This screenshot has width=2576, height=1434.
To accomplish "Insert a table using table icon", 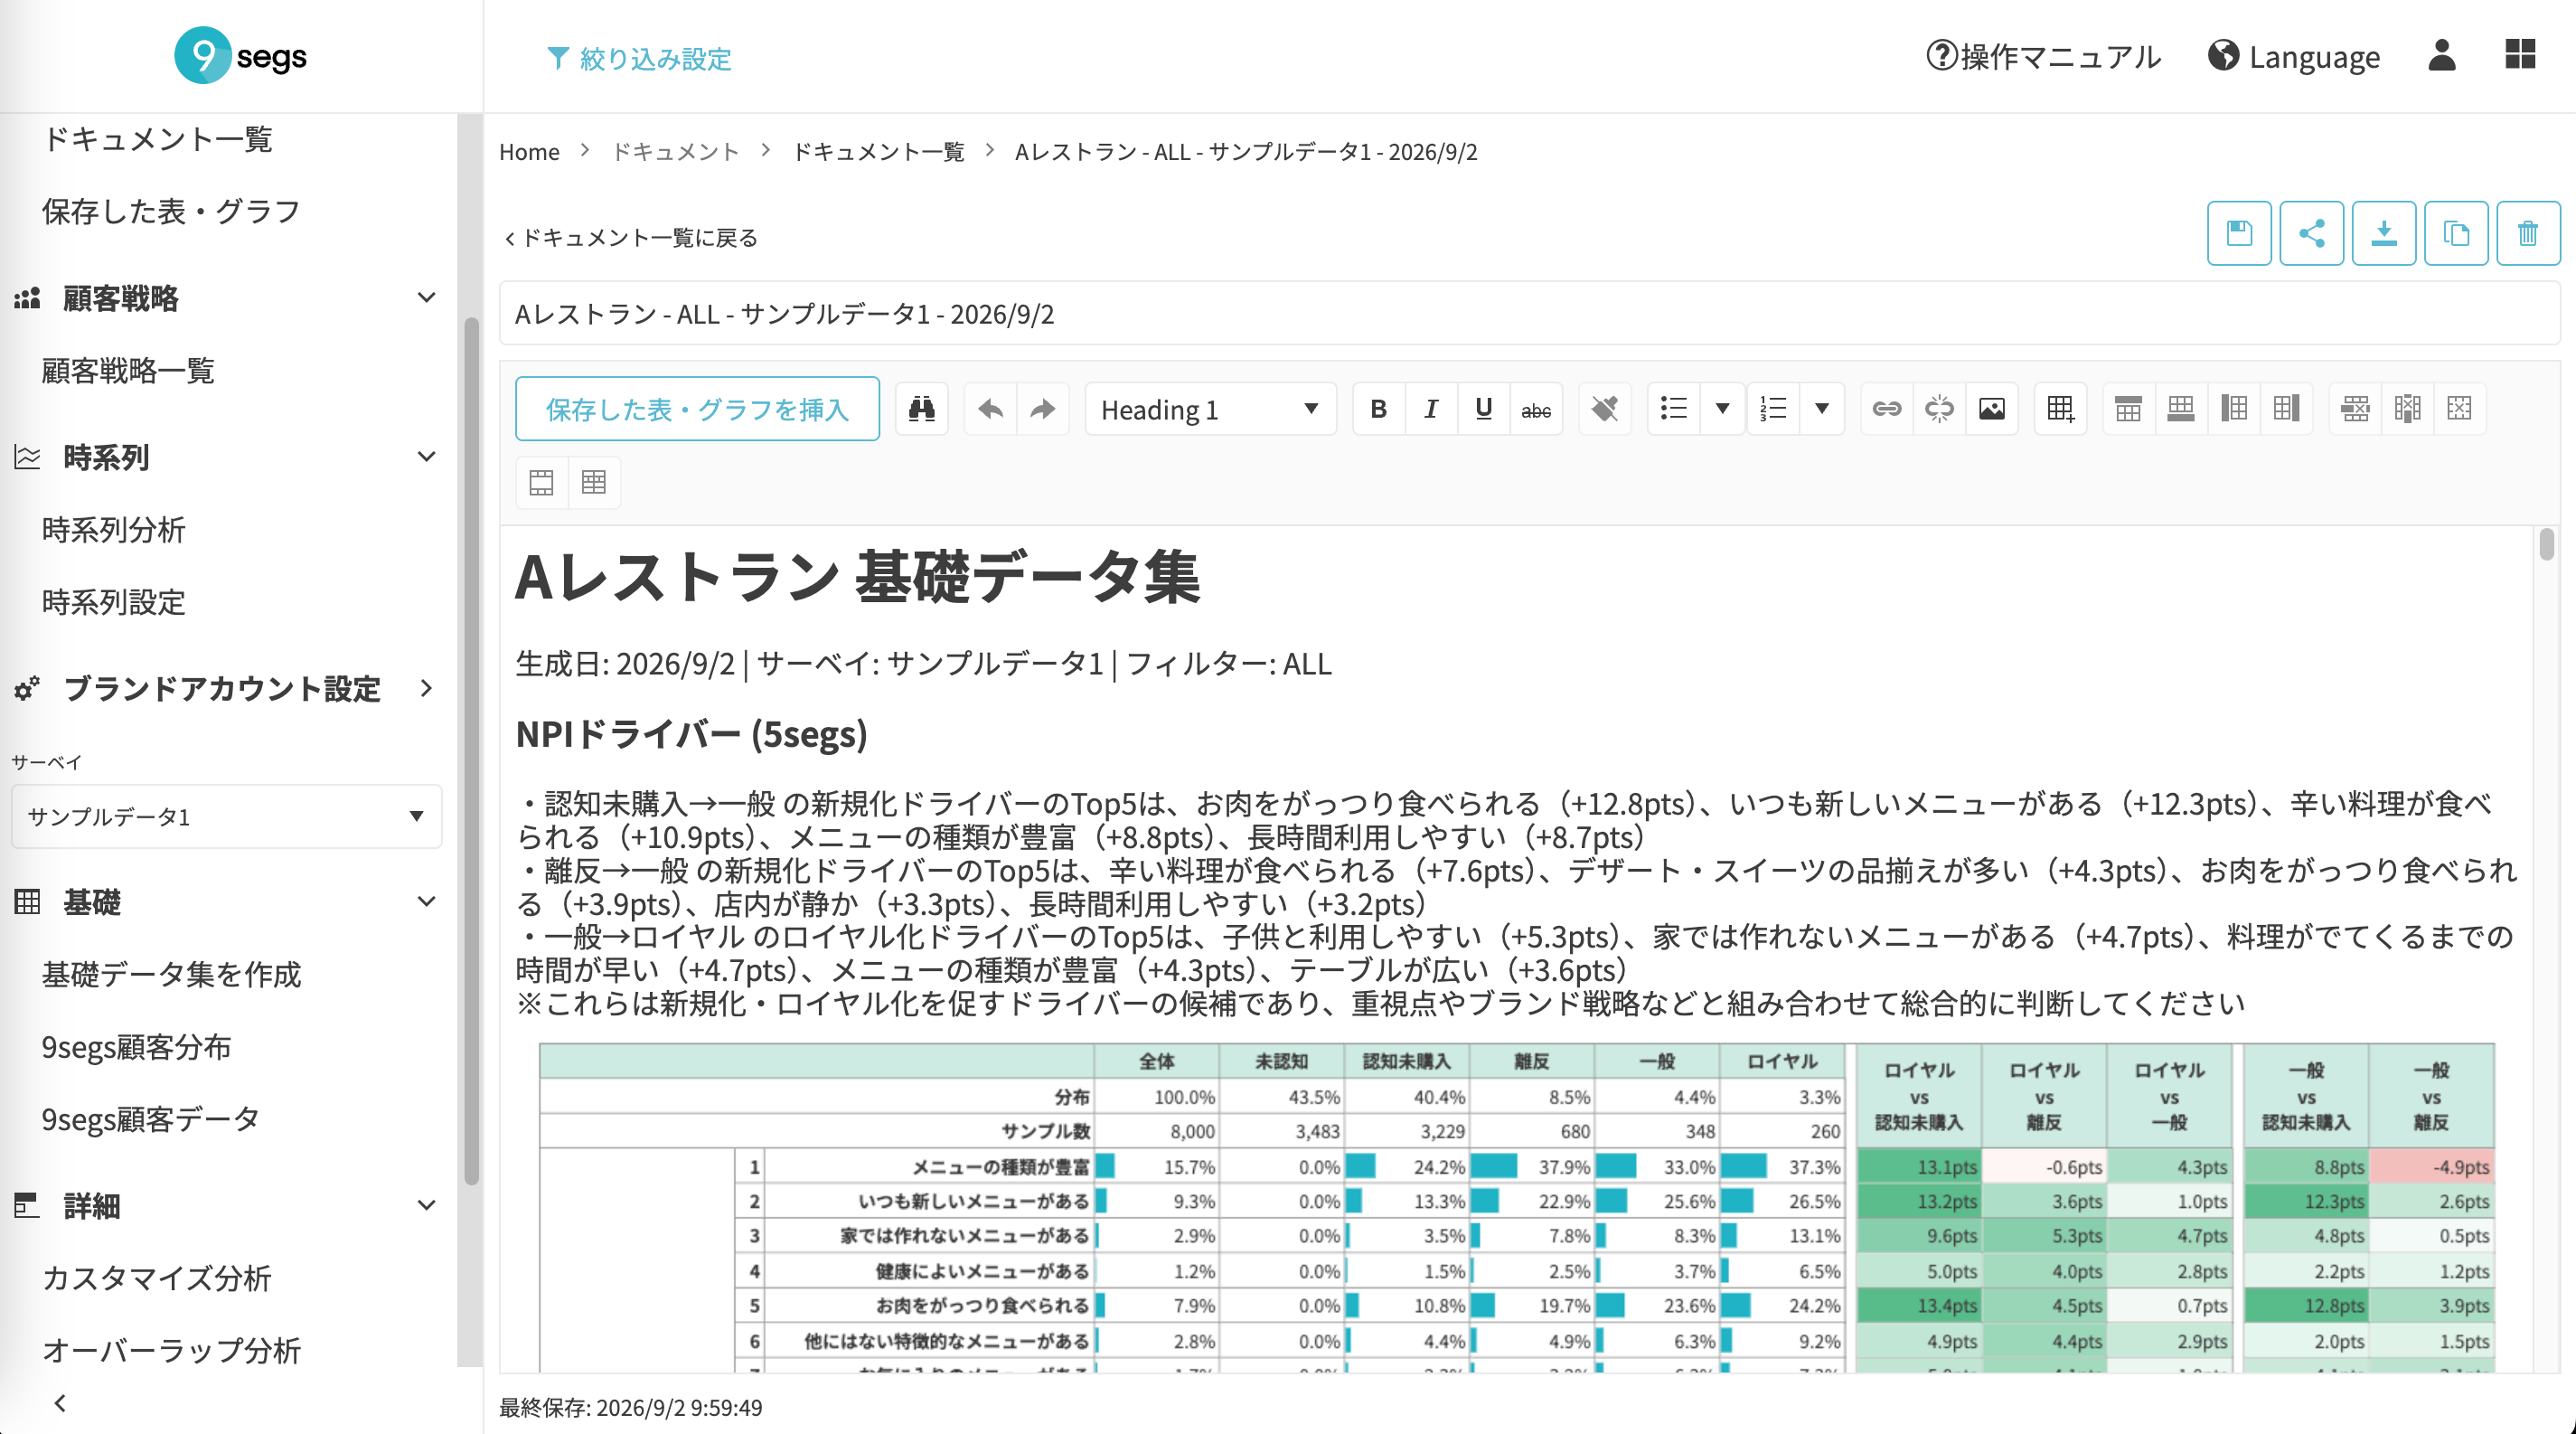I will [2060, 409].
